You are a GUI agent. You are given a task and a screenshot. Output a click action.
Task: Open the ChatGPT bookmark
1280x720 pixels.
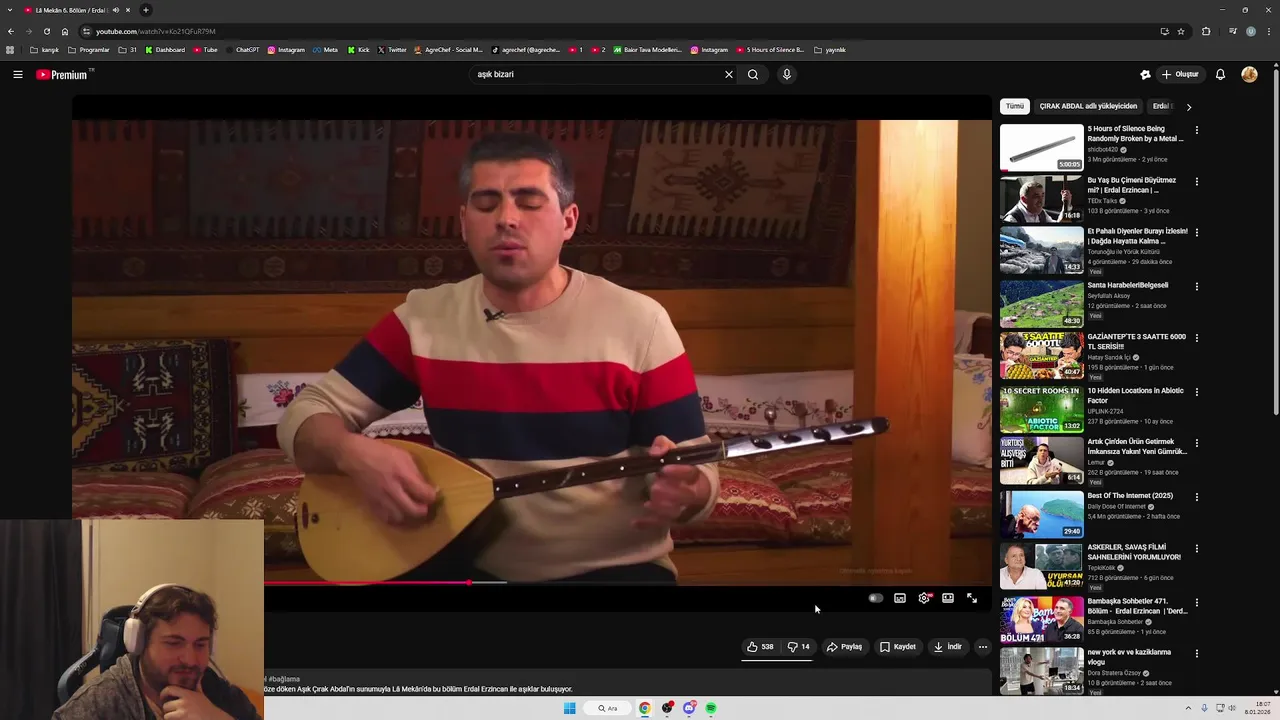click(242, 50)
